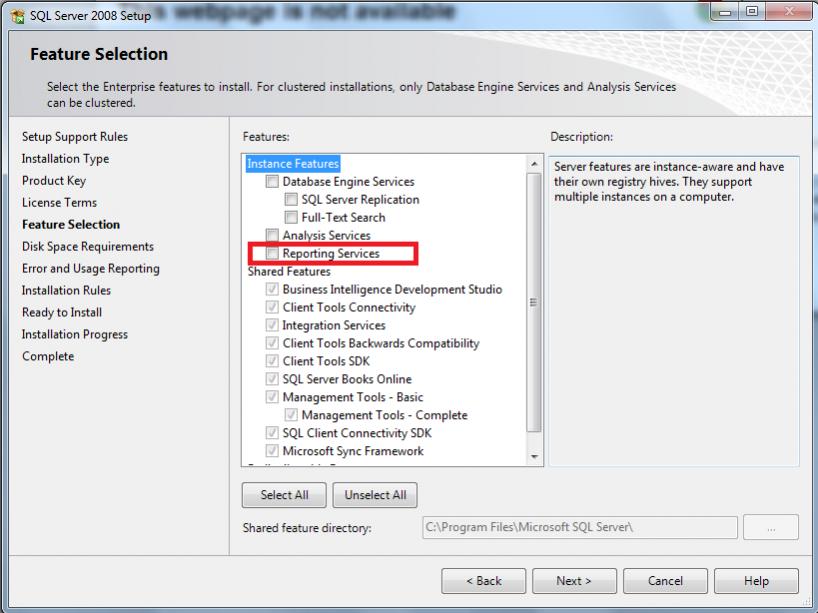The image size is (818, 613).
Task: Click the SQL Server 2008 Setup title icon
Action: pyautogui.click(x=17, y=16)
